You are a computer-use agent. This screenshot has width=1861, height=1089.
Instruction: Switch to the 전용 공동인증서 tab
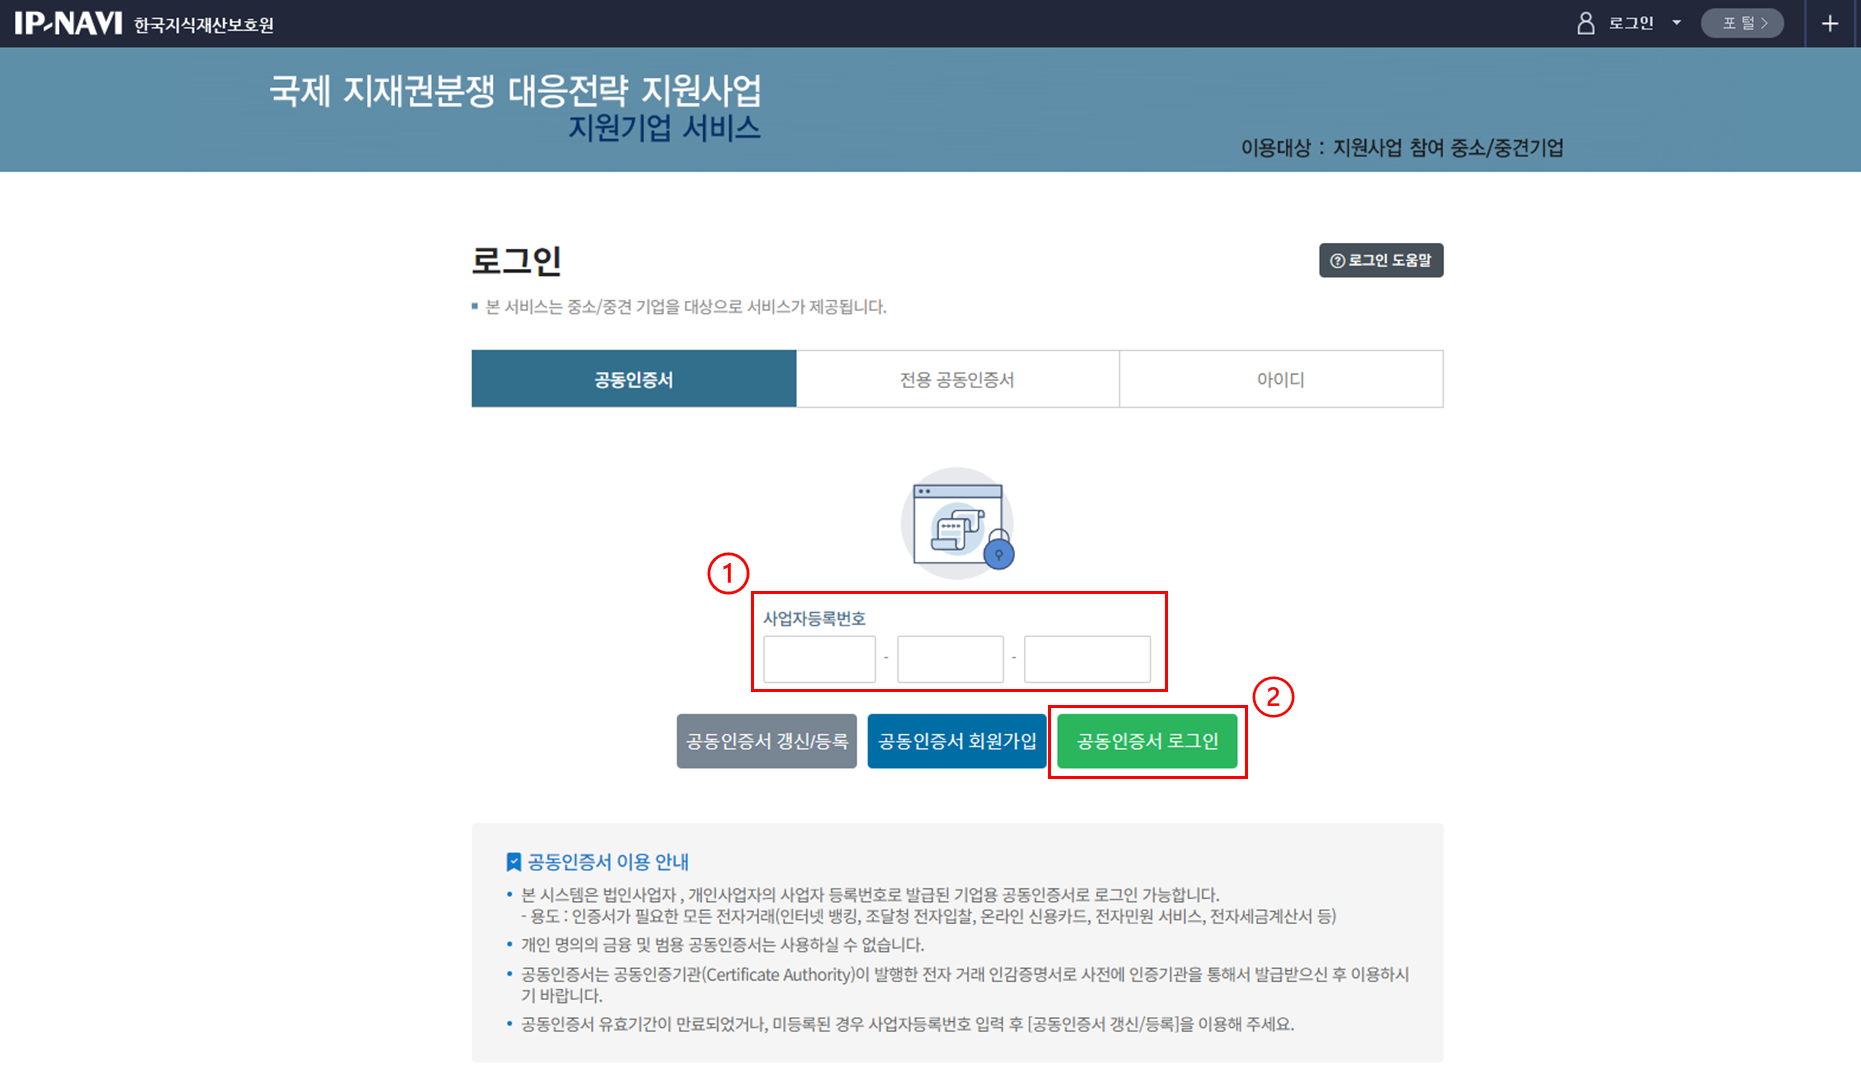(x=957, y=379)
